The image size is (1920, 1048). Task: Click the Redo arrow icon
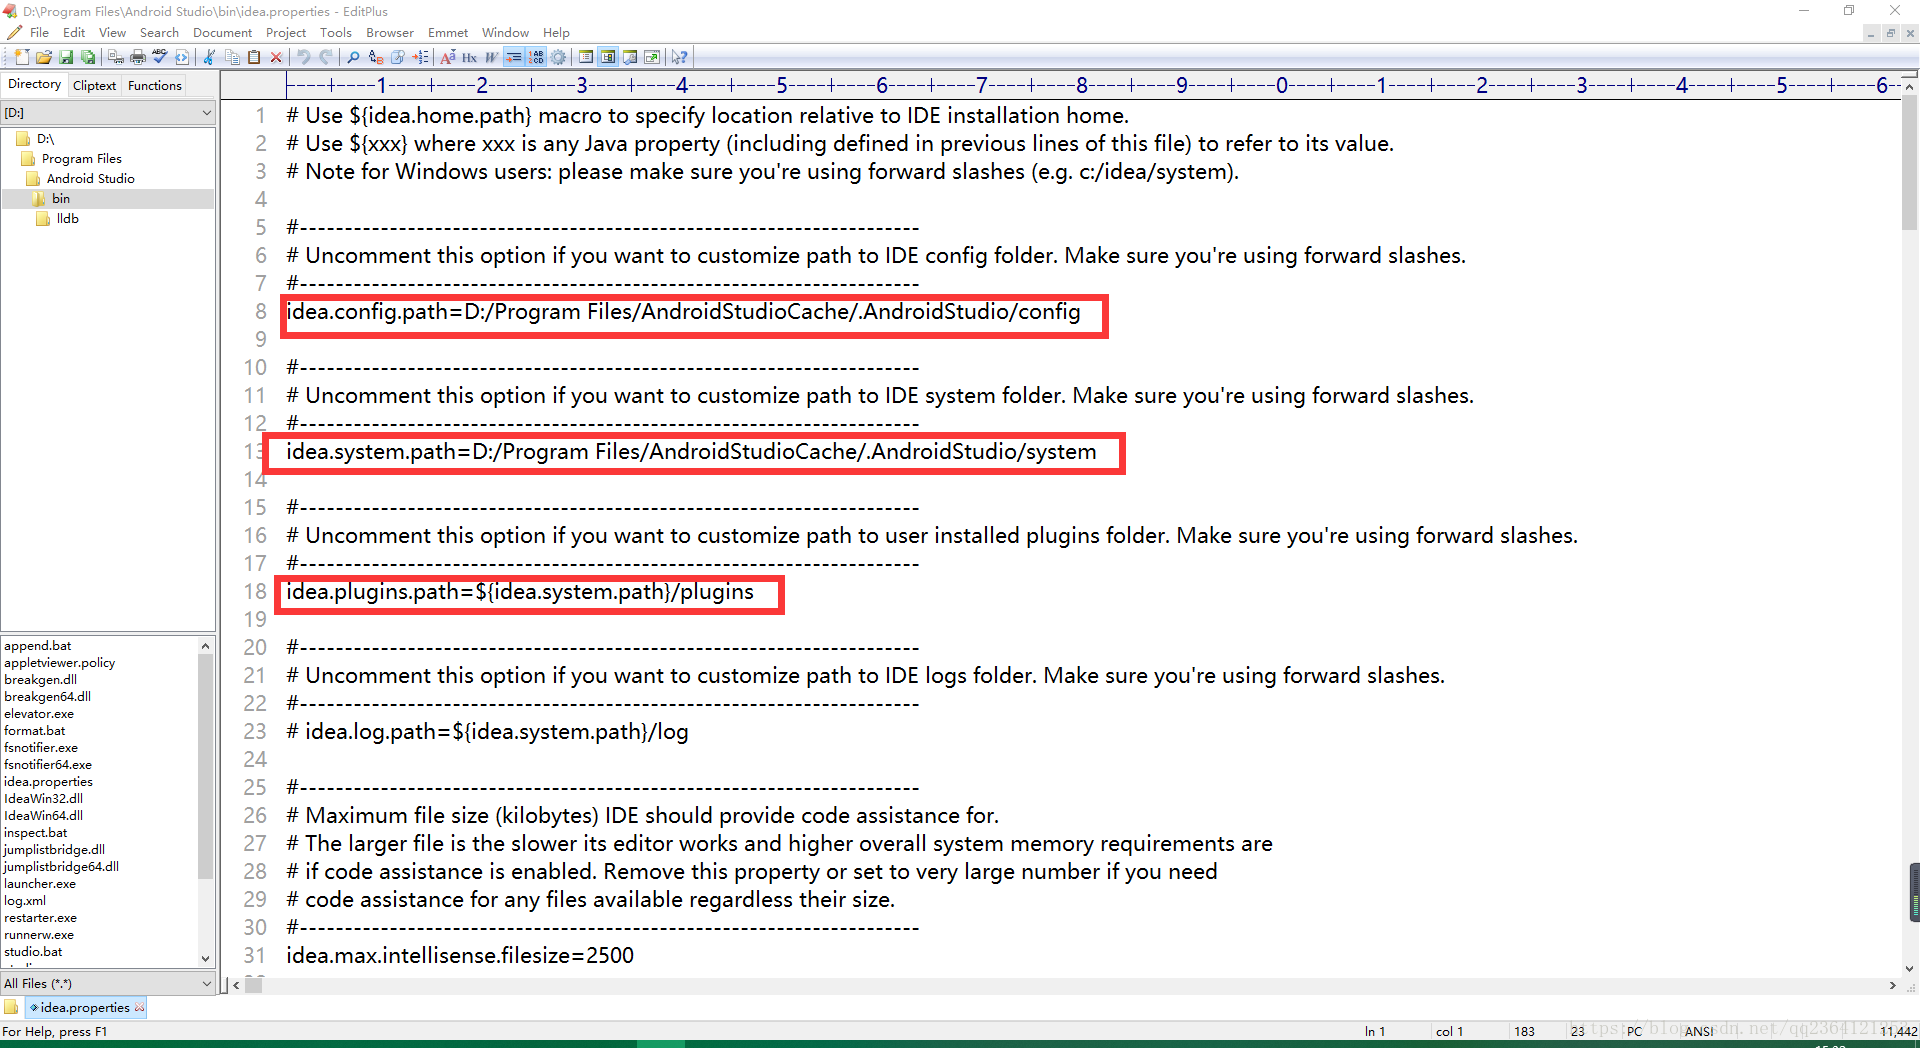pyautogui.click(x=326, y=57)
